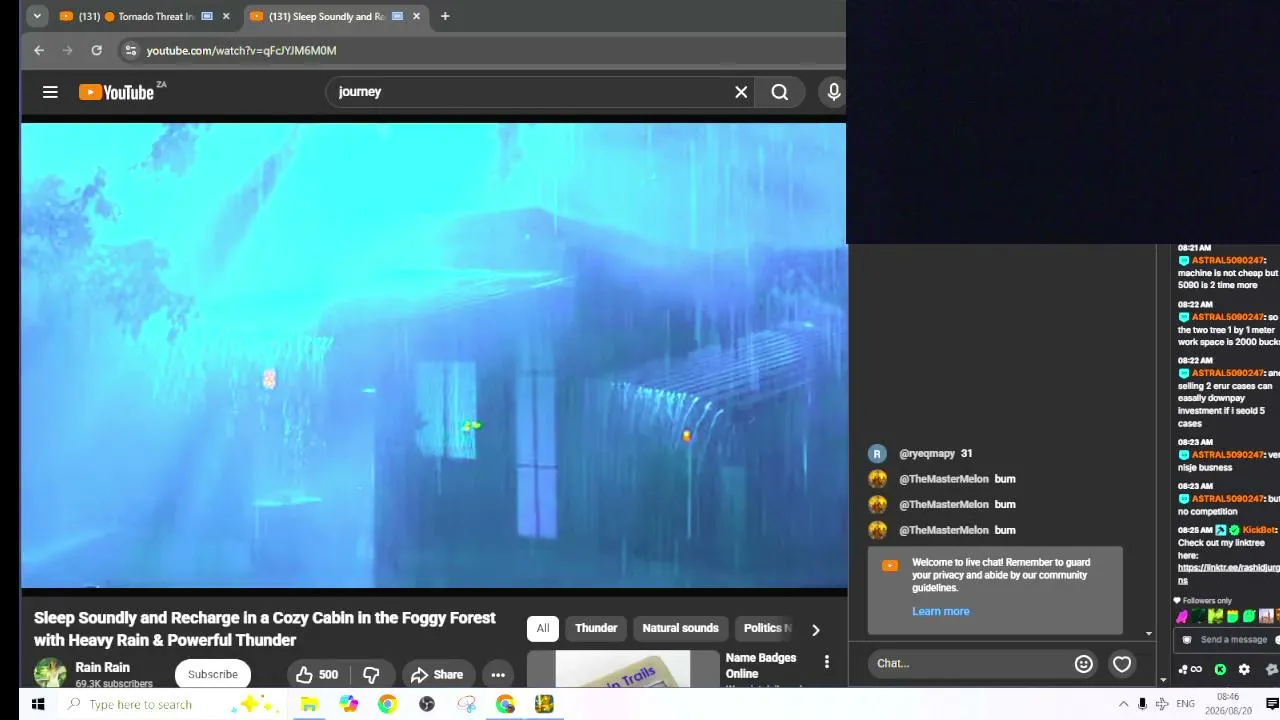
Task: Open the notification center icon
Action: click(1272, 704)
